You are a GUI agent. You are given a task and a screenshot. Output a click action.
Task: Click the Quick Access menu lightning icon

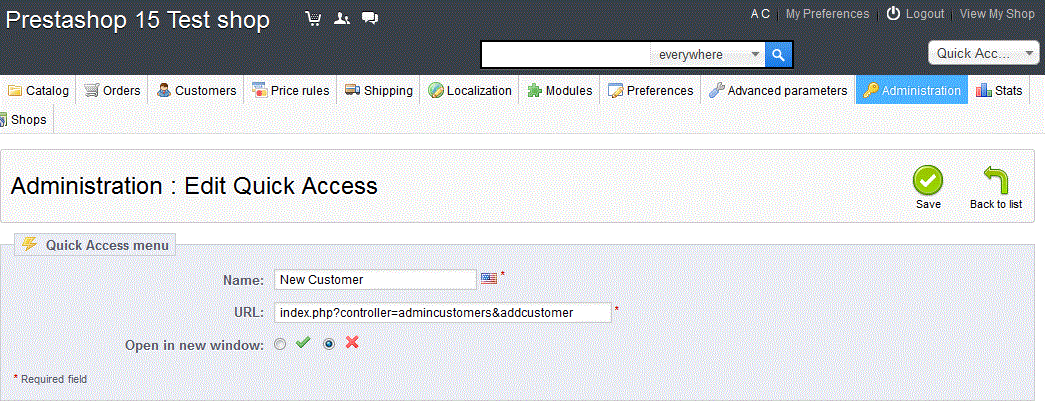point(29,244)
